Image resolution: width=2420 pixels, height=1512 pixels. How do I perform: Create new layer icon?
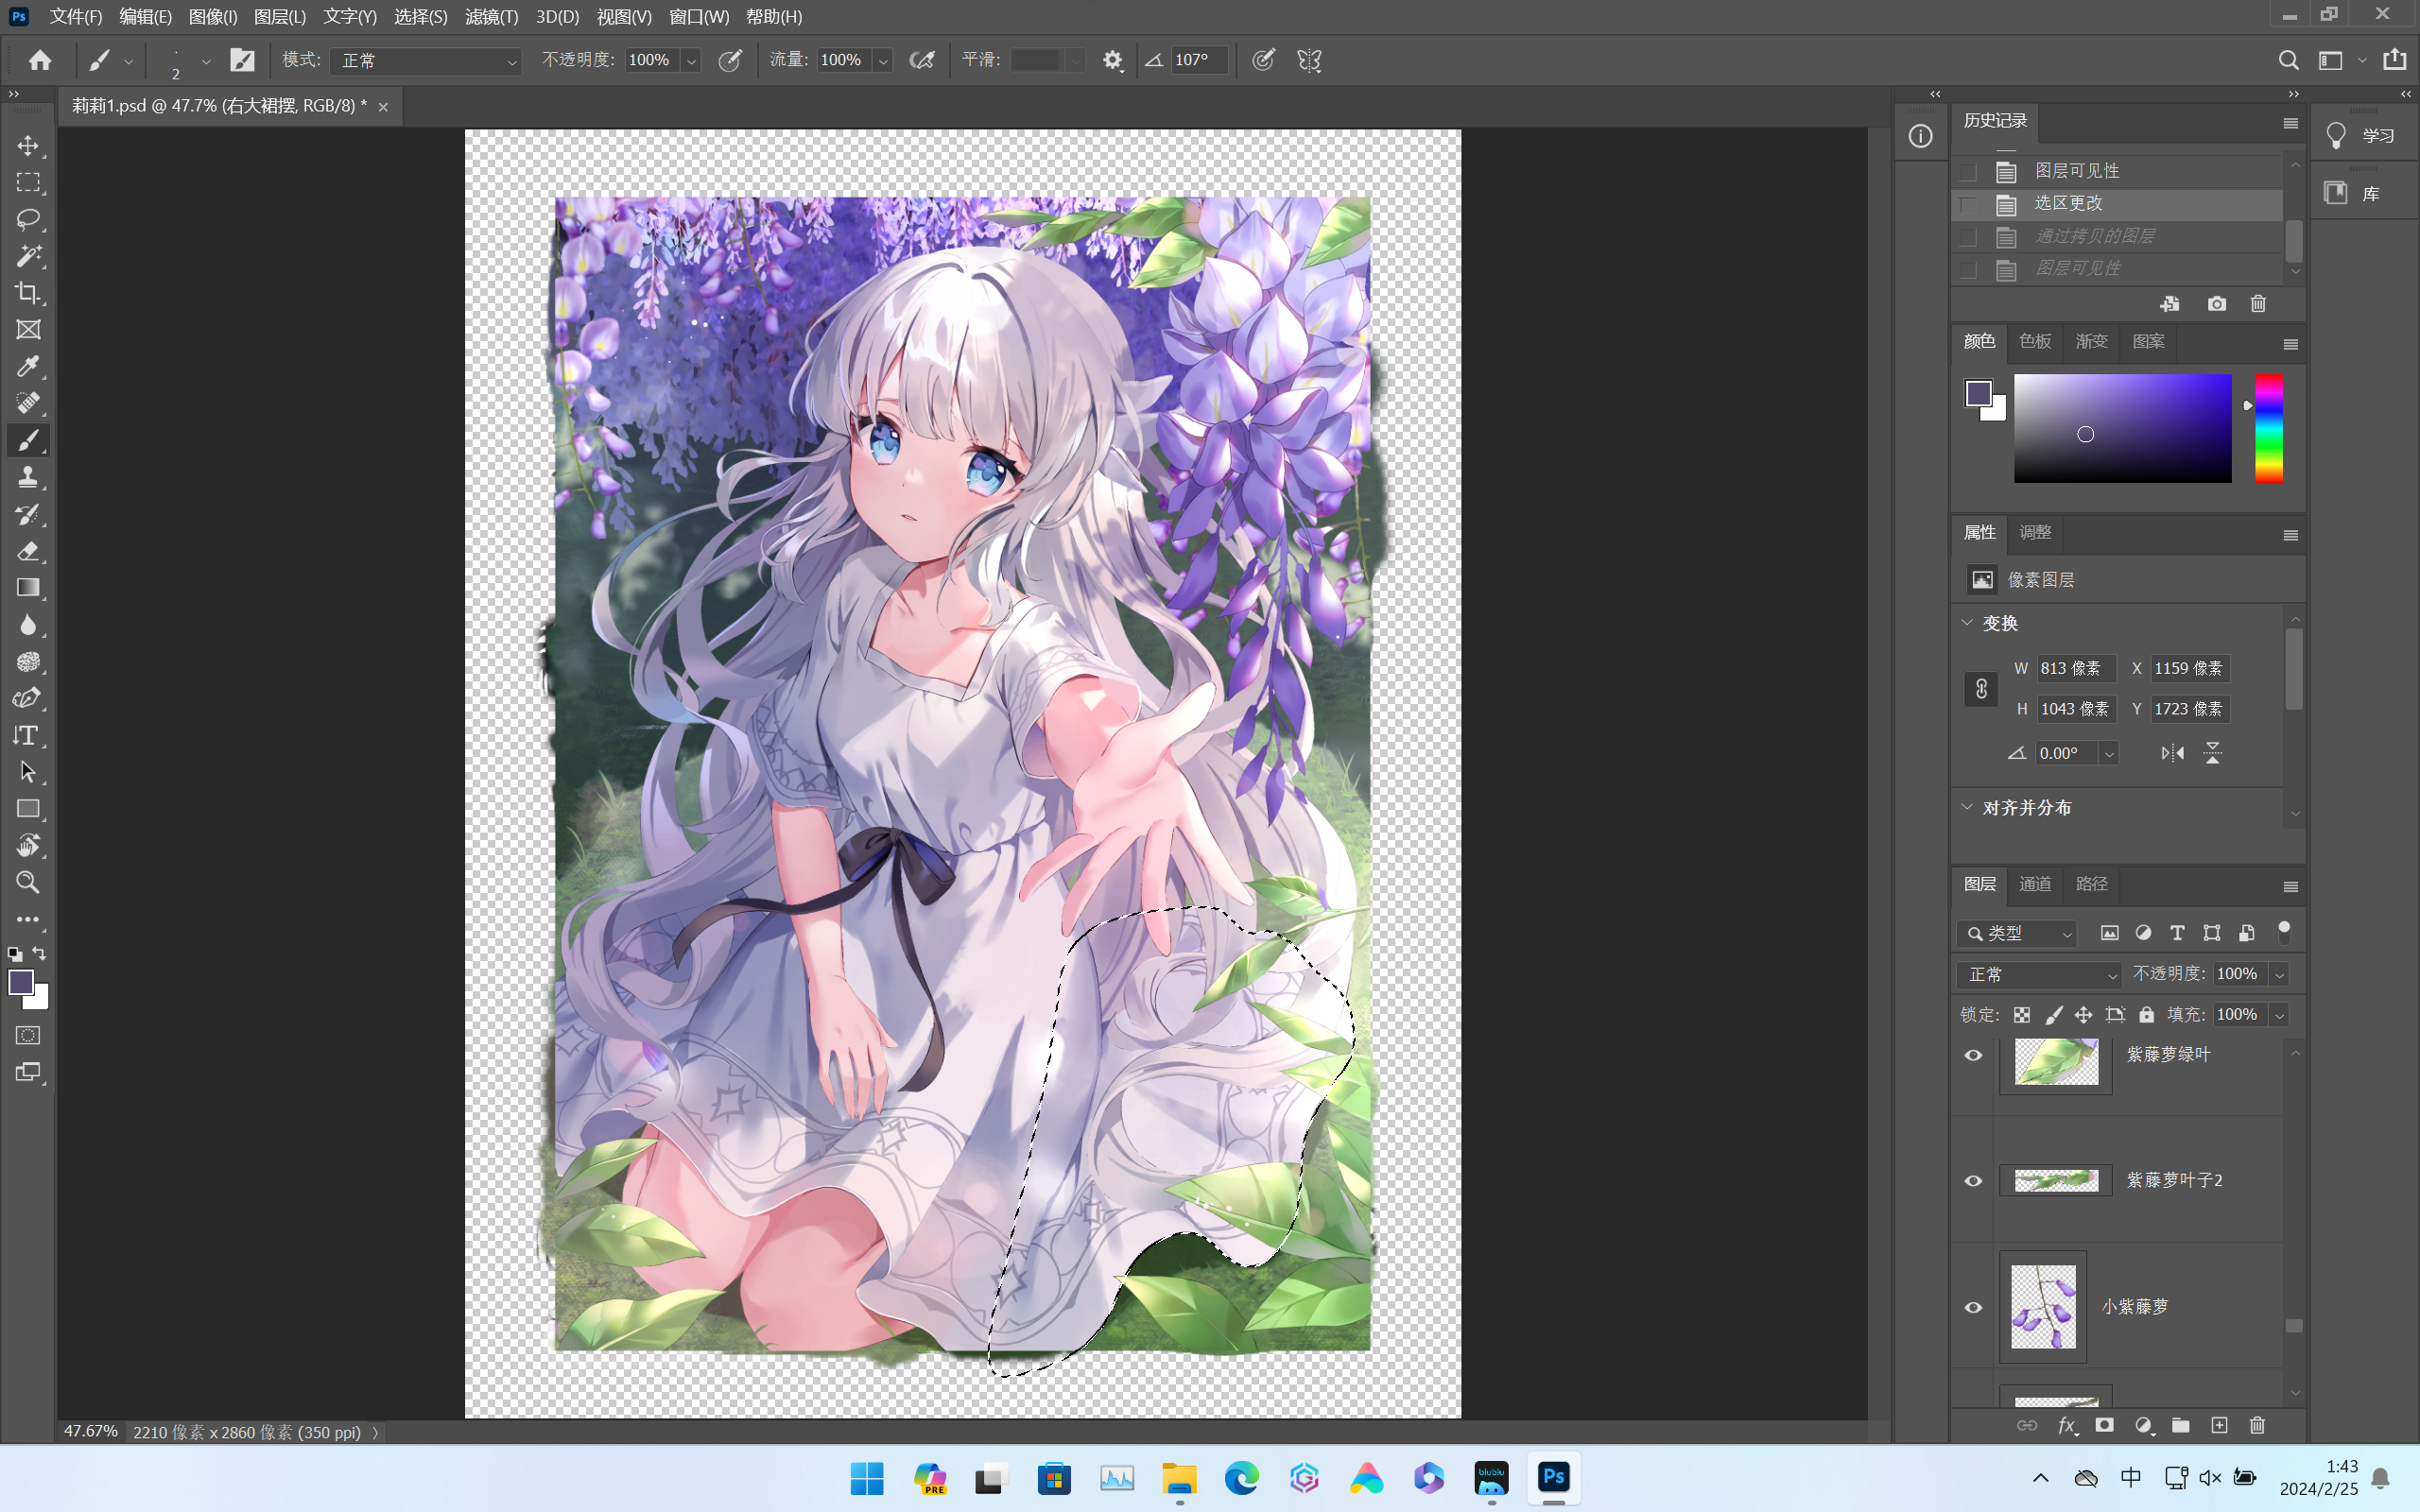2219,1425
